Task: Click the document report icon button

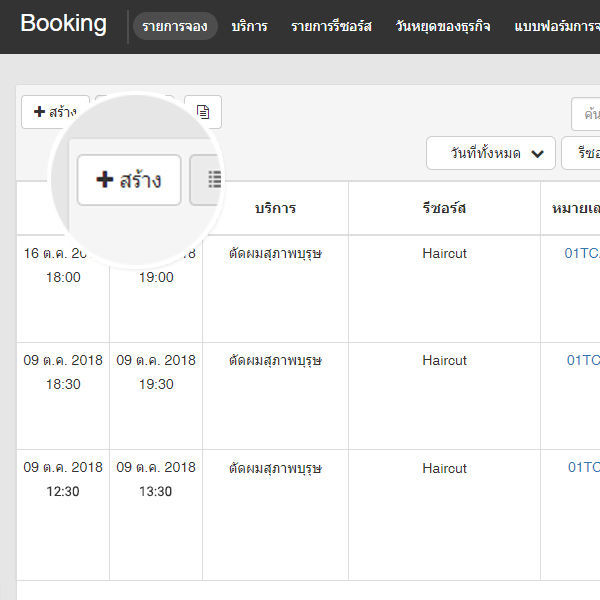Action: [203, 112]
